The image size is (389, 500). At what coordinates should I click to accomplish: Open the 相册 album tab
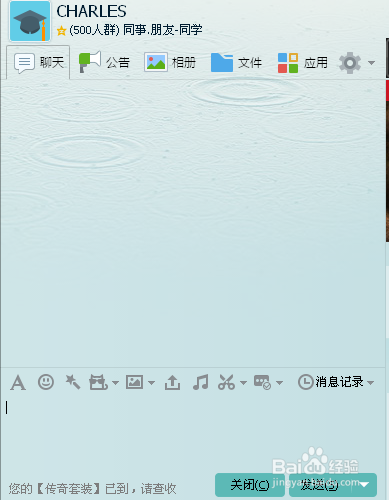pos(170,62)
